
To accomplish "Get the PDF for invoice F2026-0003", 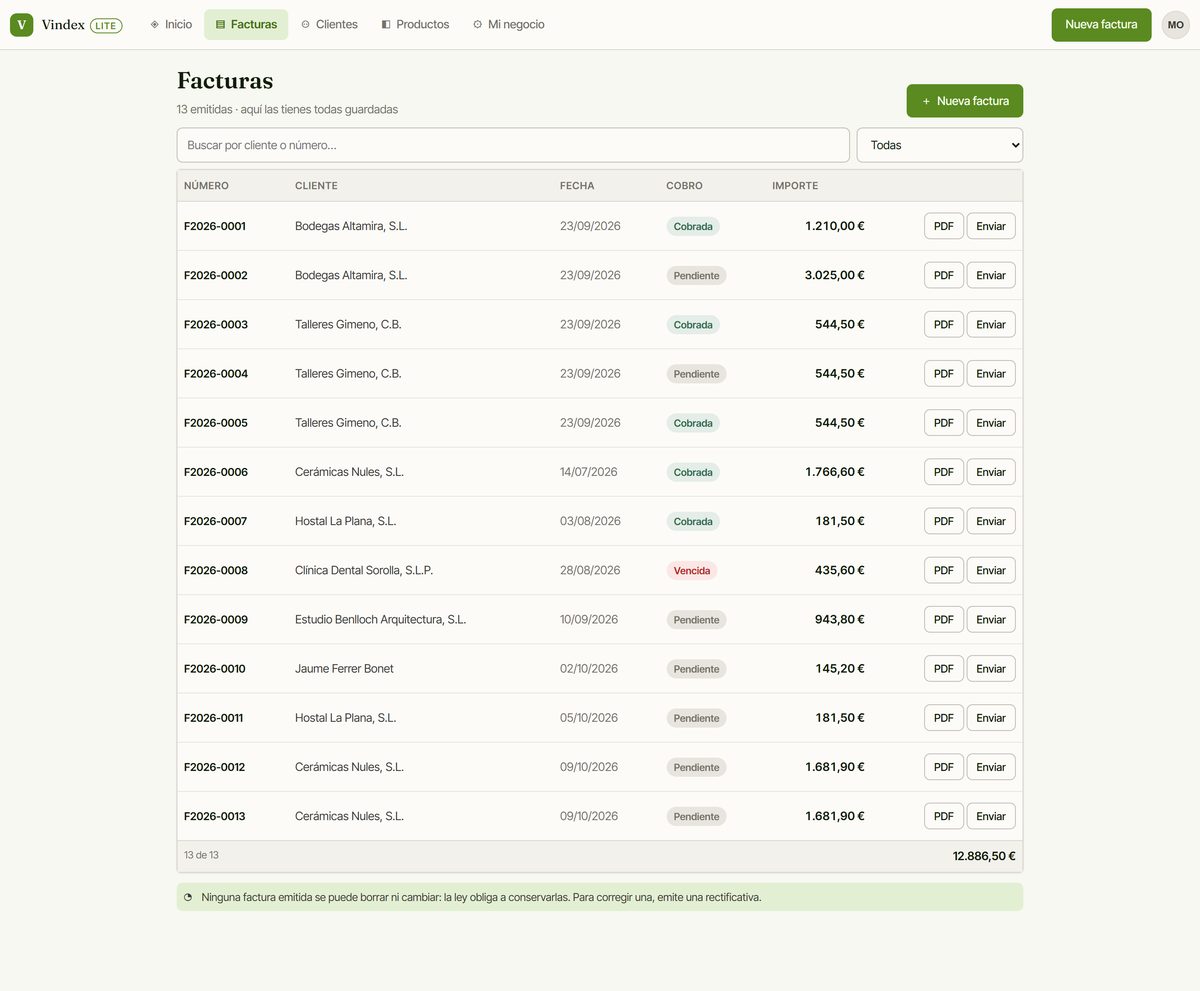I will coord(944,324).
